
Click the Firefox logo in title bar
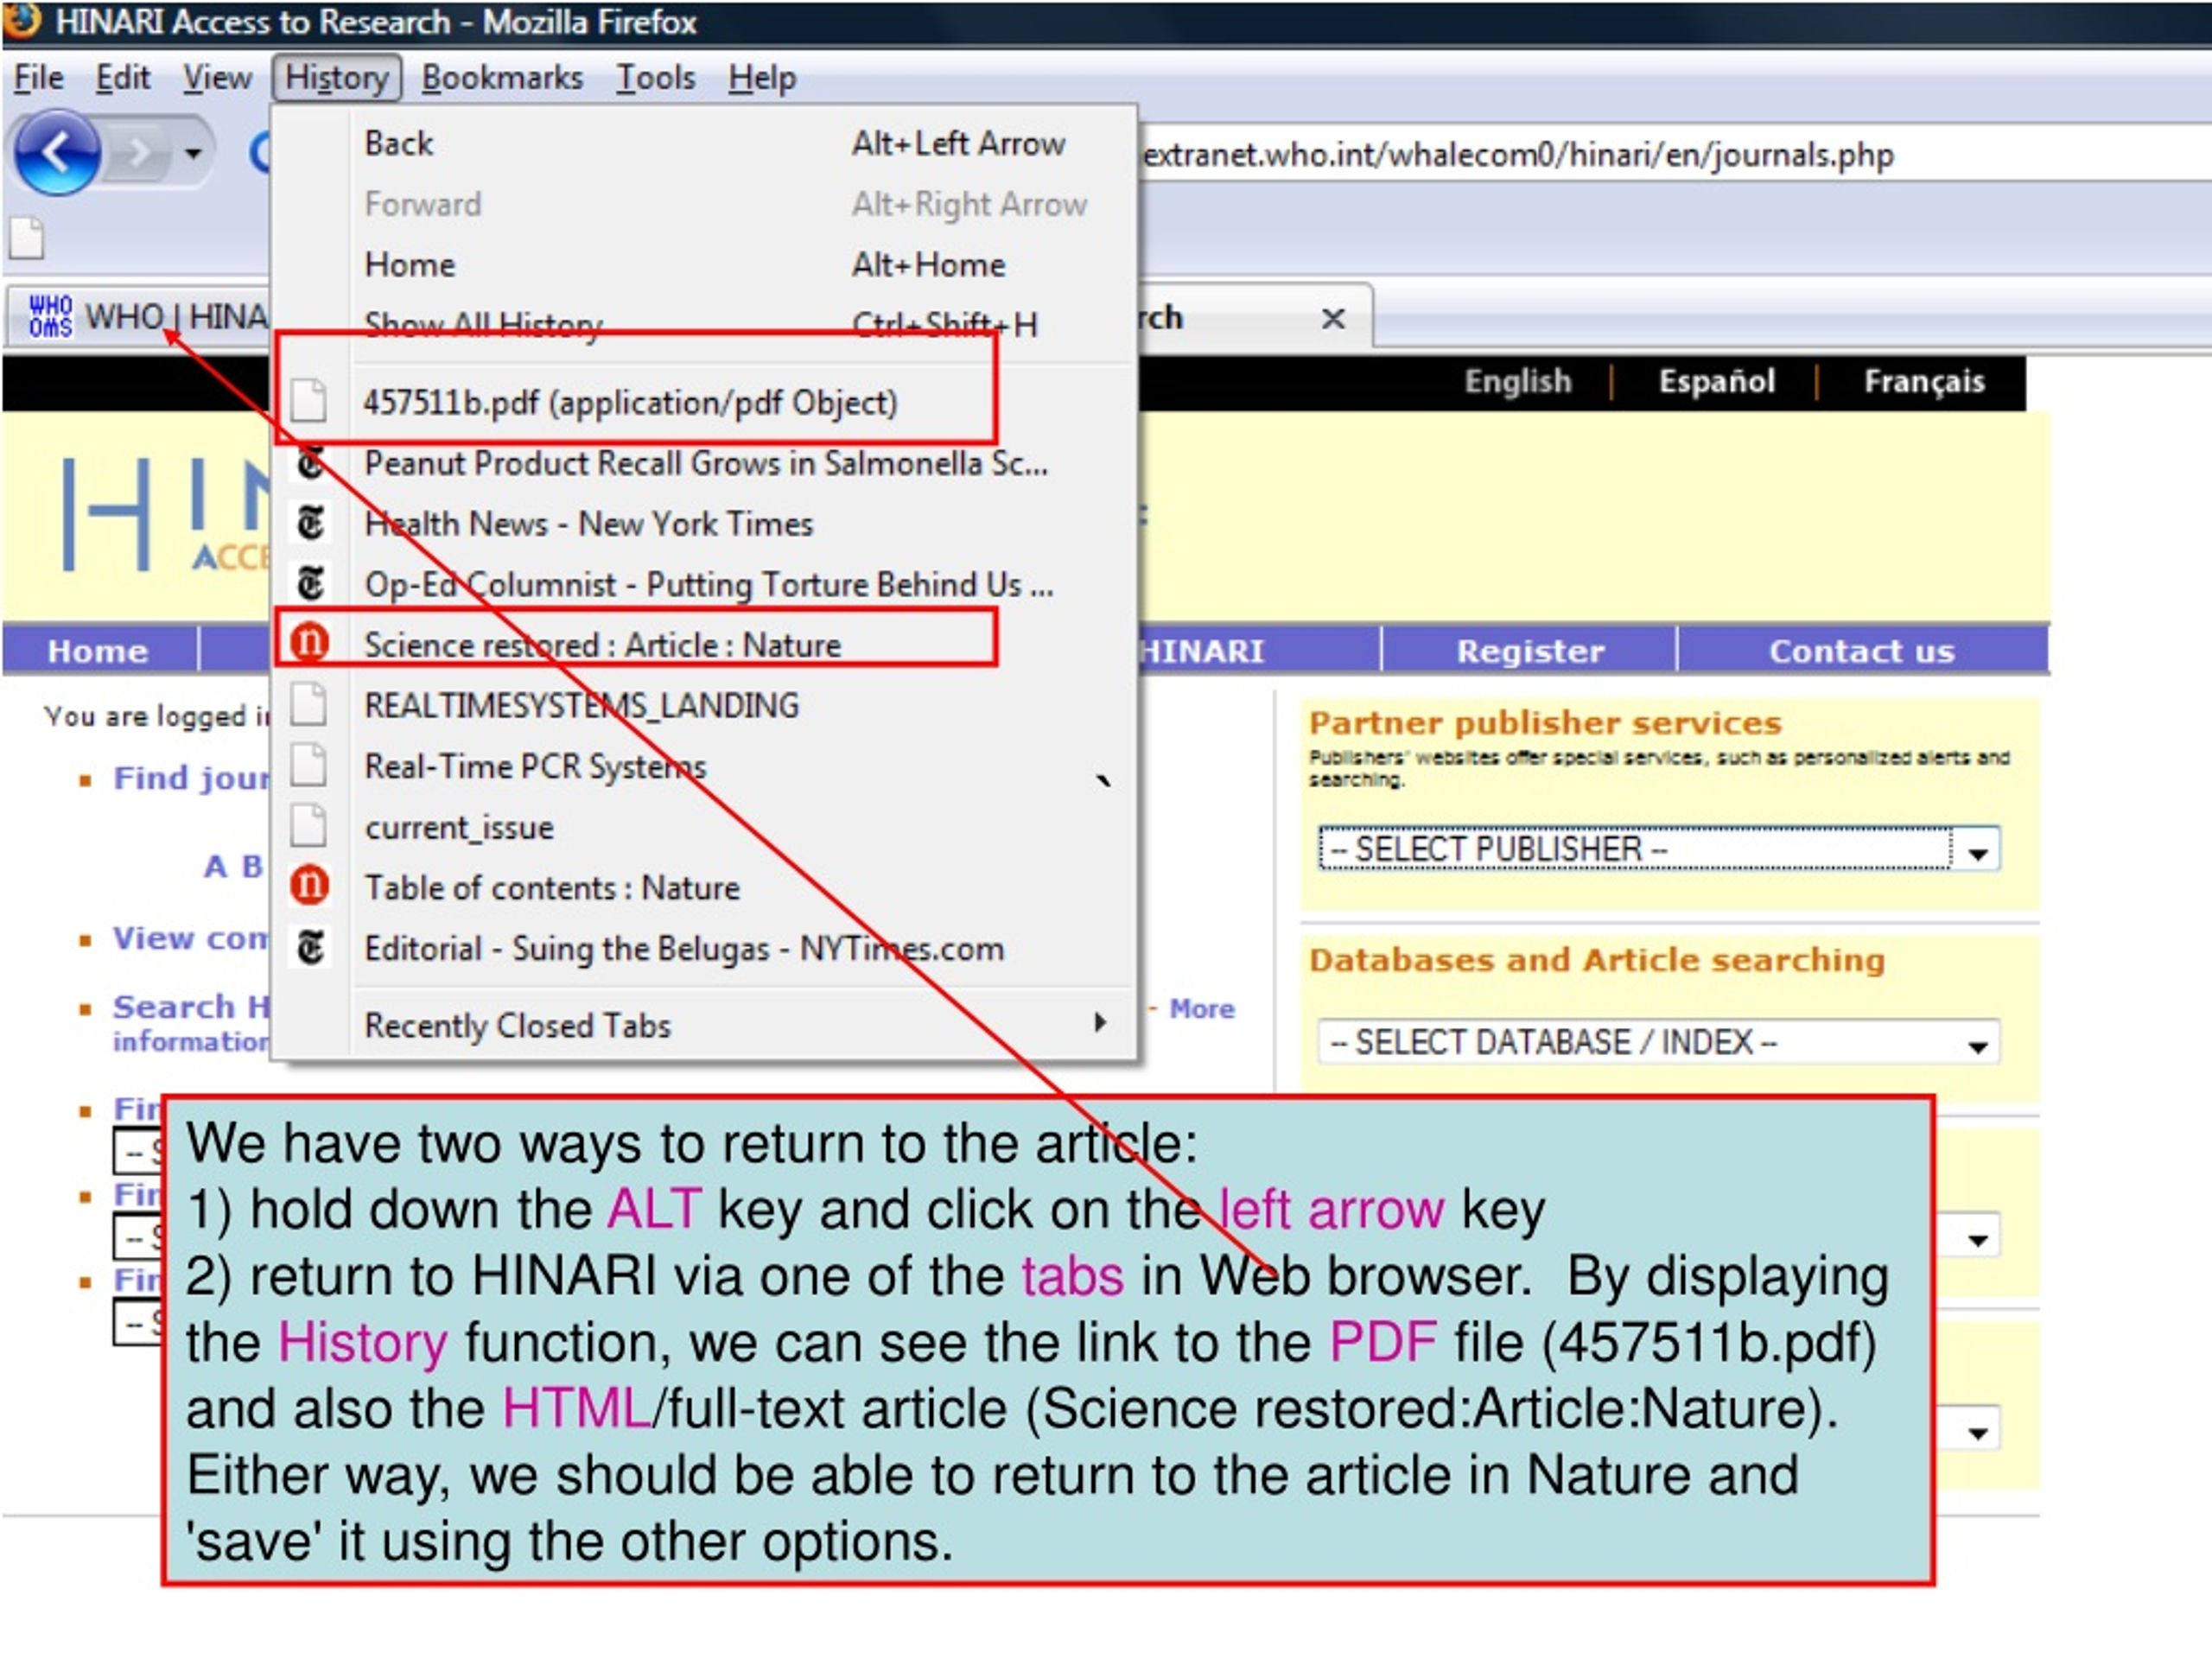point(21,19)
